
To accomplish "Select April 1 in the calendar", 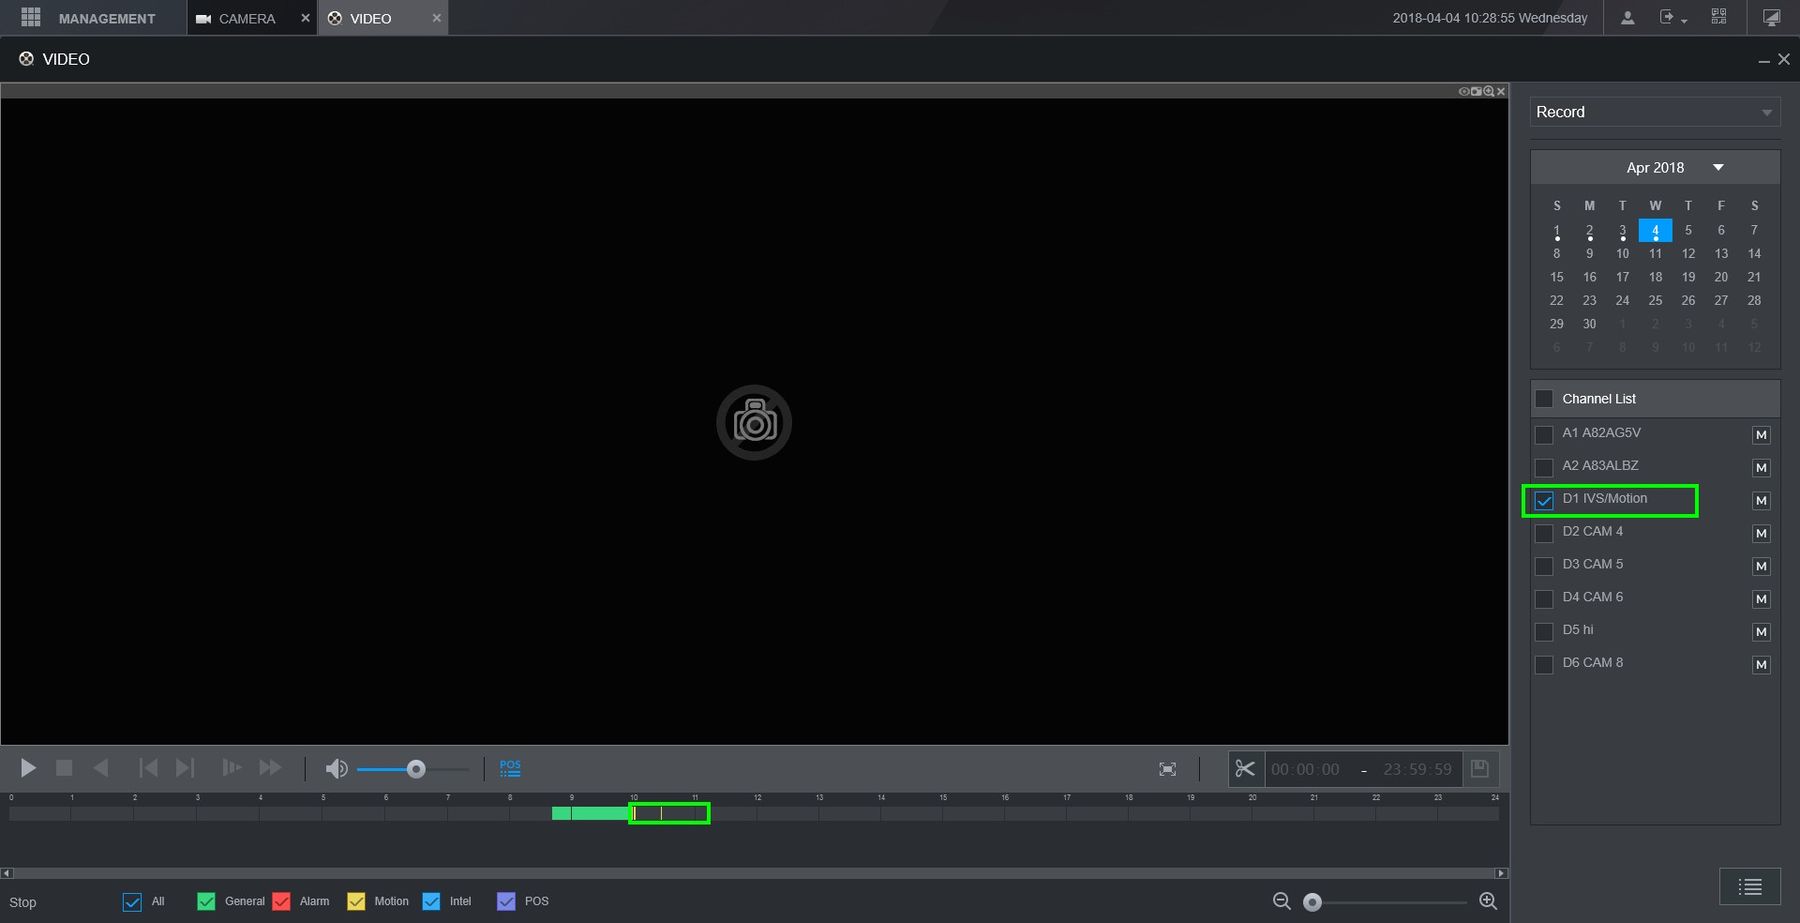I will tap(1557, 231).
